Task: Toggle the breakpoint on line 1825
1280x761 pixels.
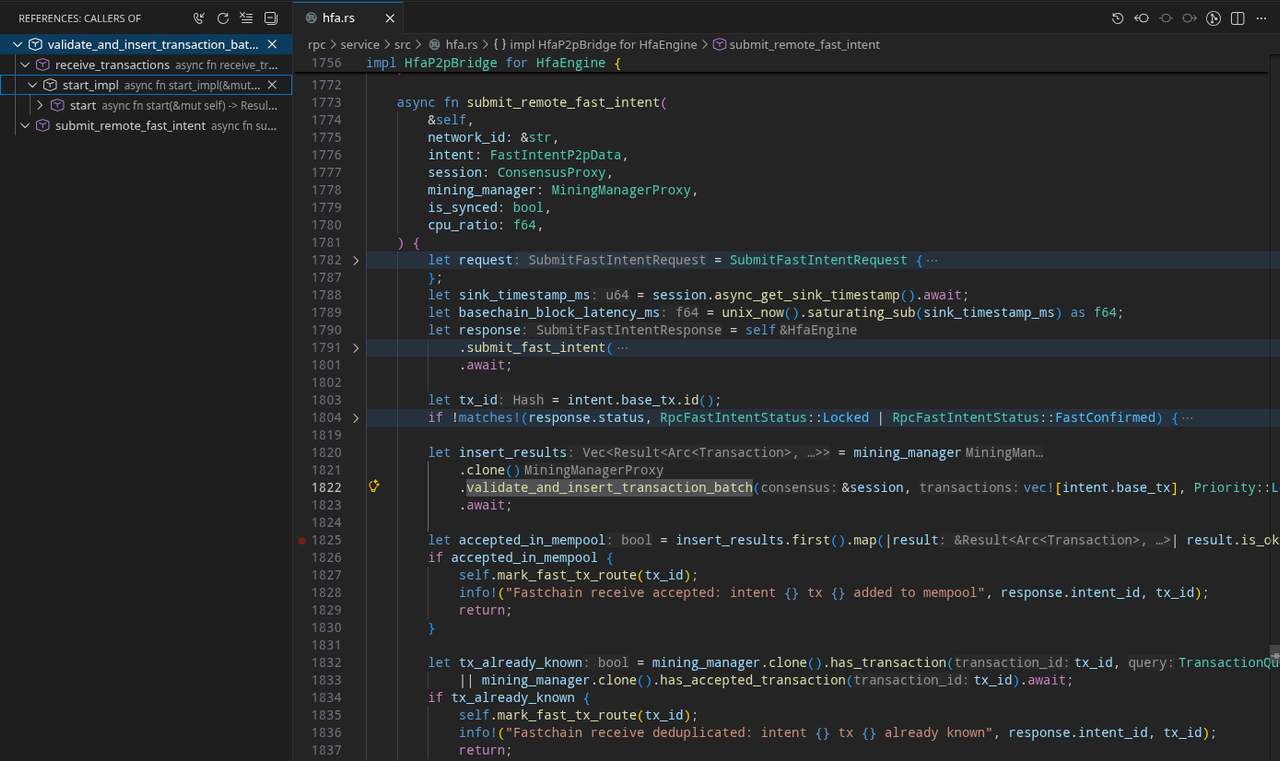Action: pyautogui.click(x=302, y=540)
